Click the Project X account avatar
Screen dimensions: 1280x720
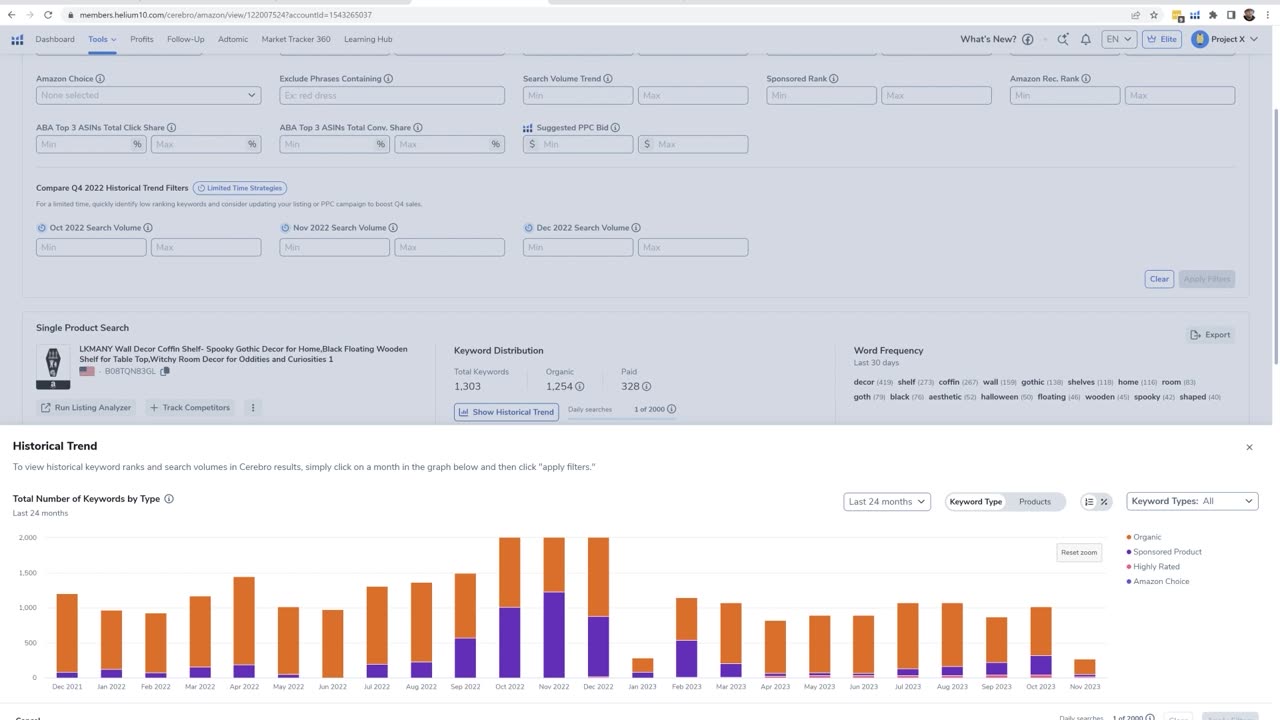1200,40
